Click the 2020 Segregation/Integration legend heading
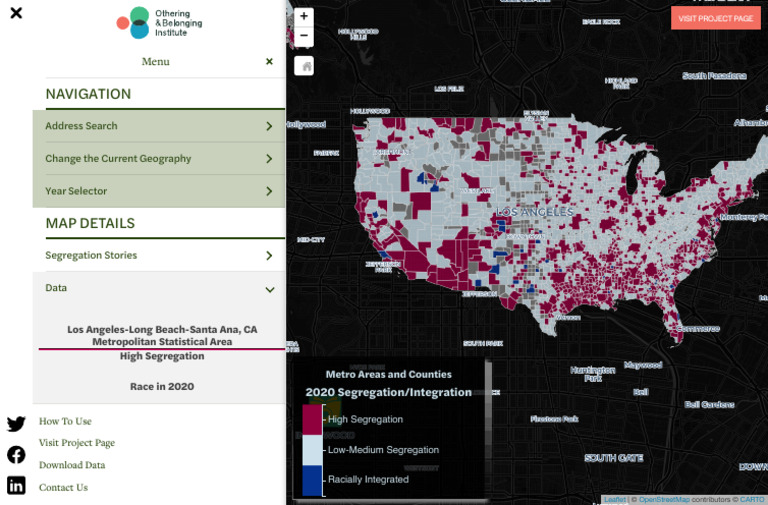 click(x=389, y=392)
